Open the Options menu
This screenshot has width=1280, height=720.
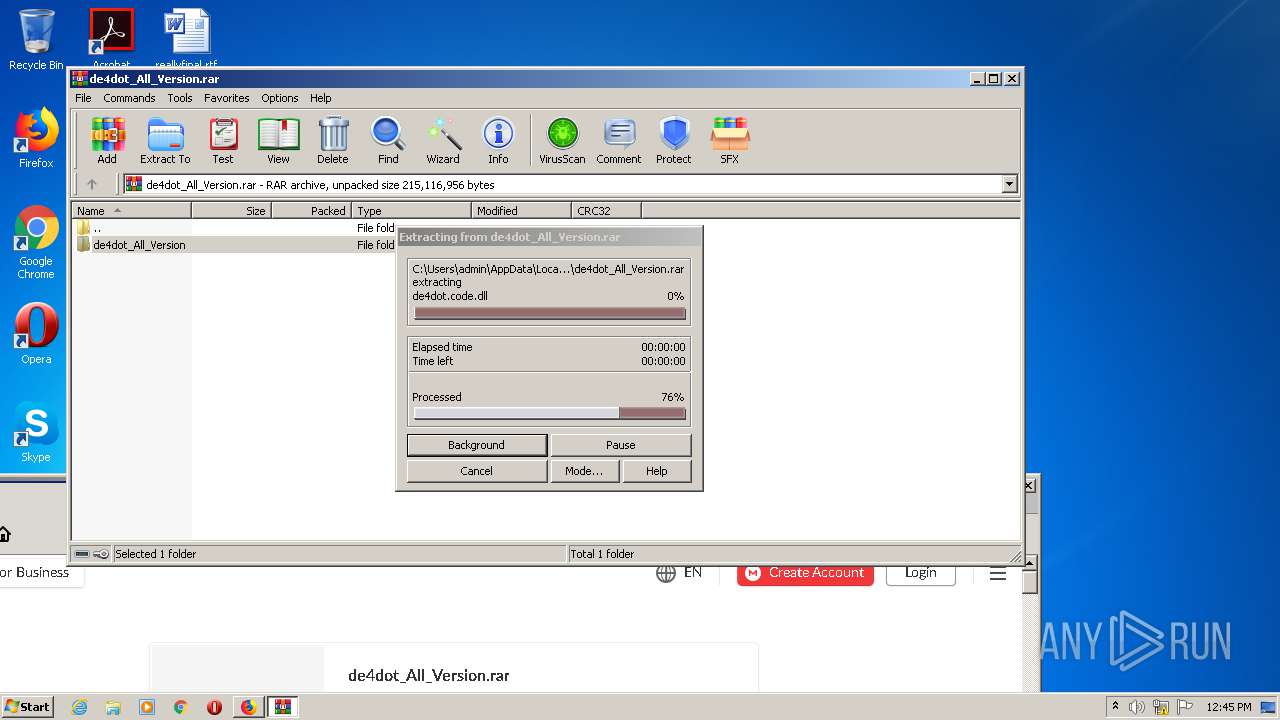point(280,98)
